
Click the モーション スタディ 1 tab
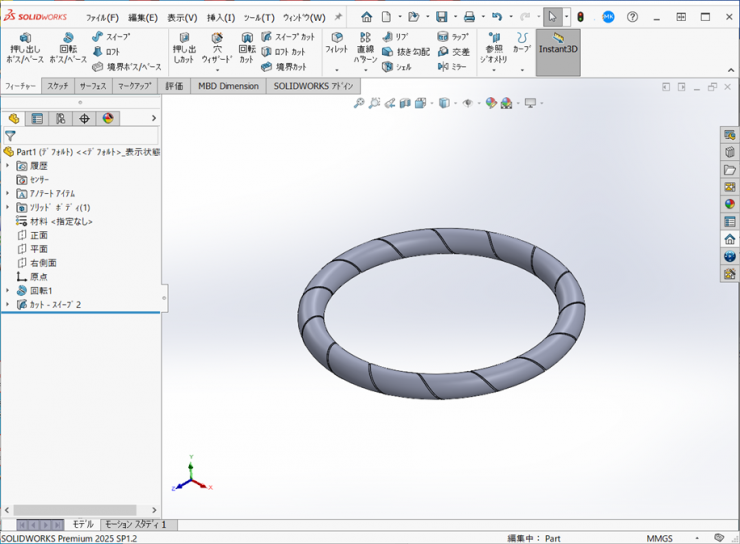coord(136,524)
